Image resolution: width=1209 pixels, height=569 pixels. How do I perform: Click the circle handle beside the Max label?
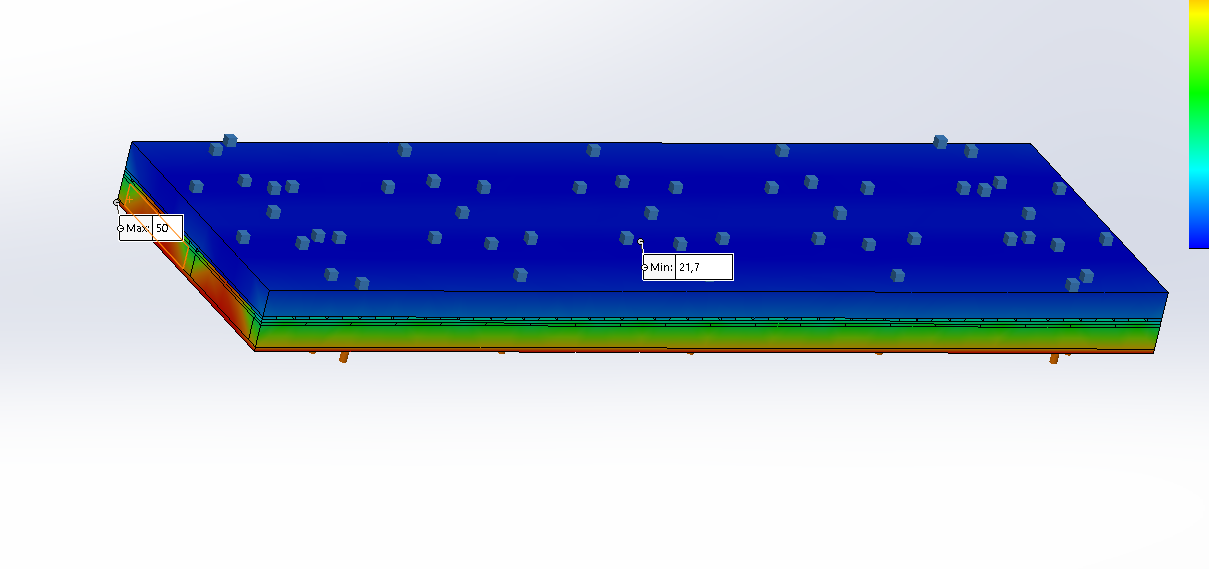[x=121, y=229]
